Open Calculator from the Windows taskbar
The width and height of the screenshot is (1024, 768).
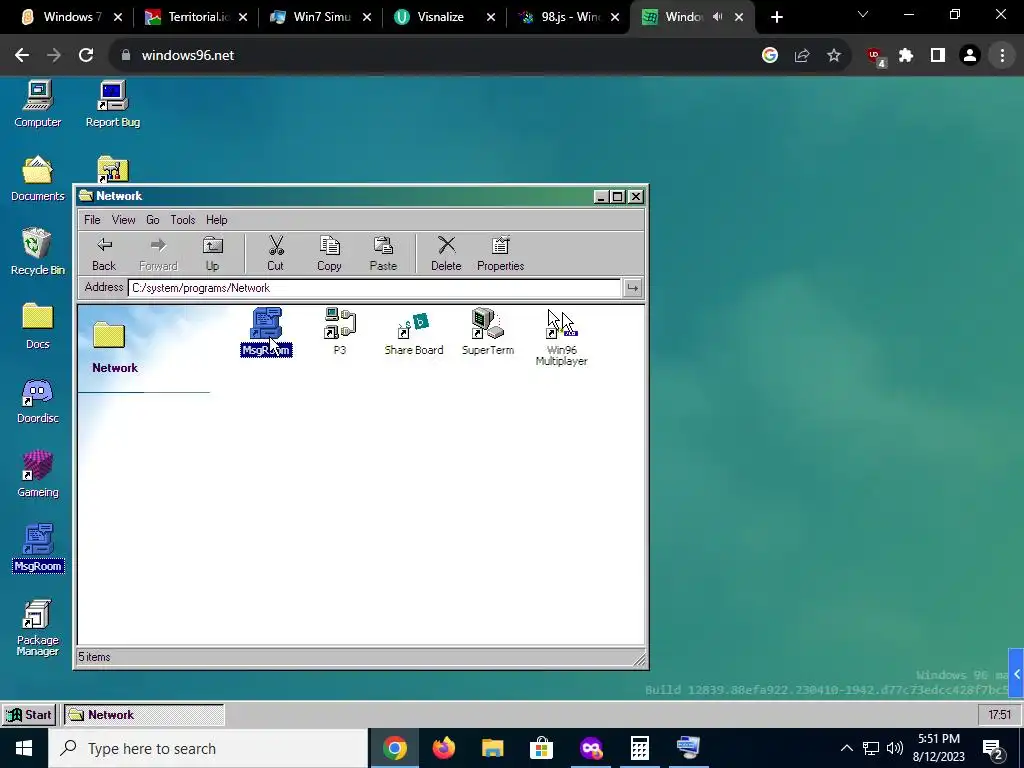(x=639, y=748)
